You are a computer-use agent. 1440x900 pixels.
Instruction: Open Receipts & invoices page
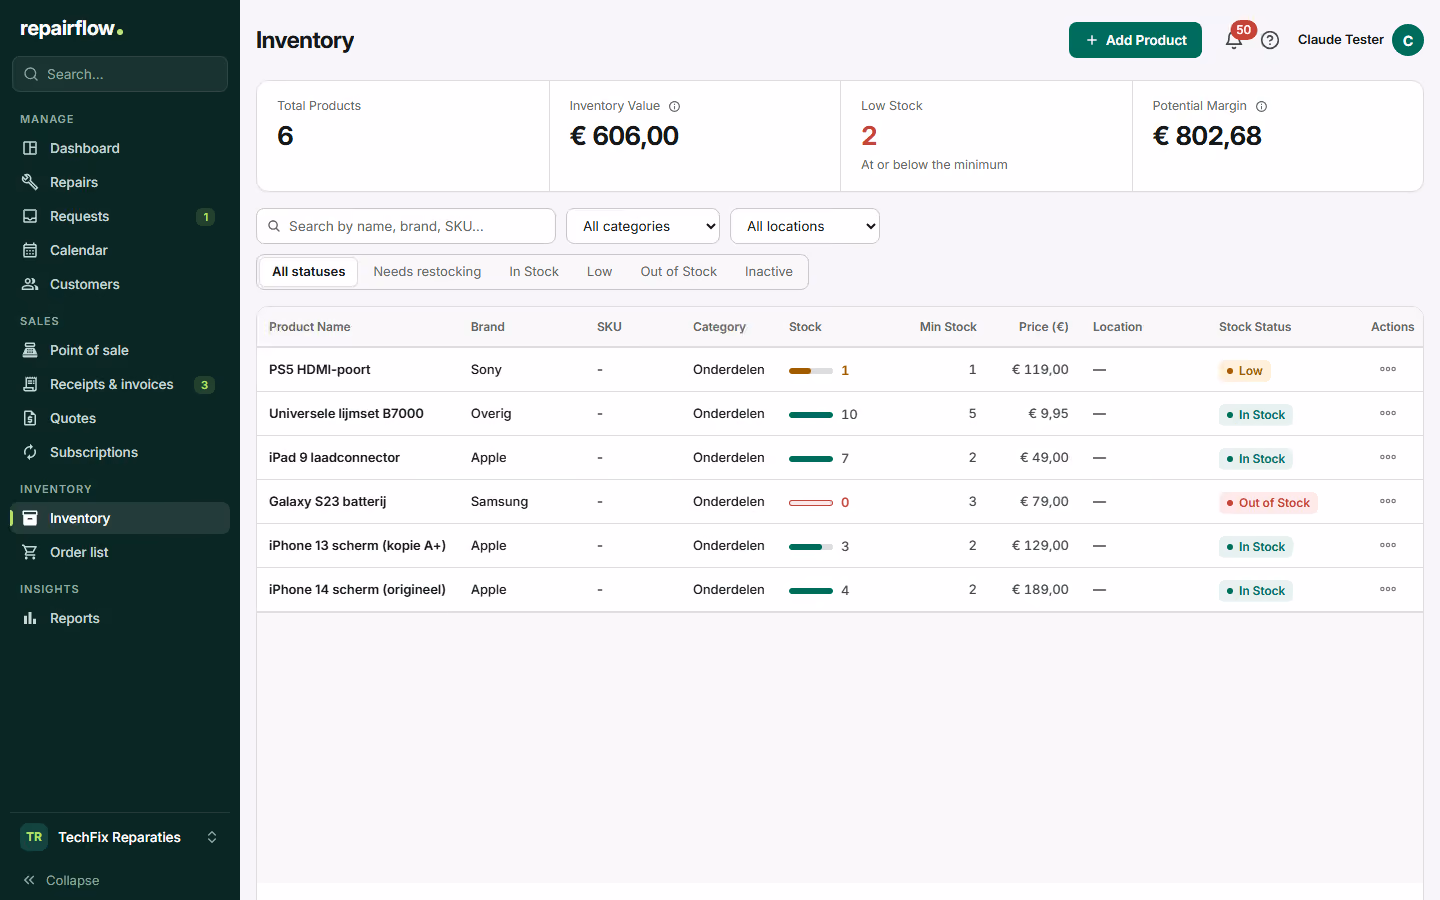click(x=120, y=384)
